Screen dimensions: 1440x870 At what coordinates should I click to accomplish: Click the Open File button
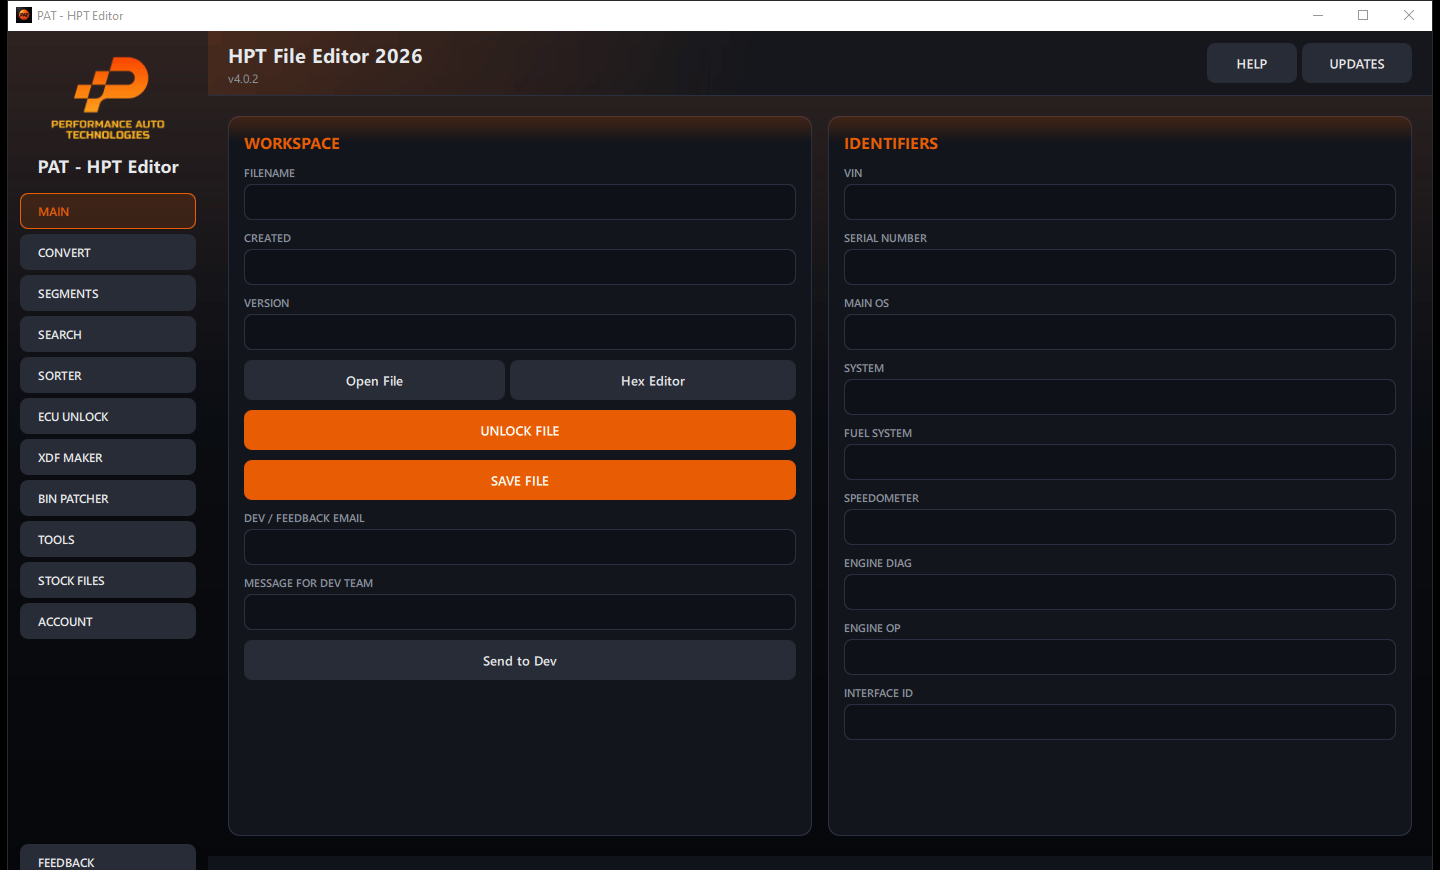[x=374, y=380]
